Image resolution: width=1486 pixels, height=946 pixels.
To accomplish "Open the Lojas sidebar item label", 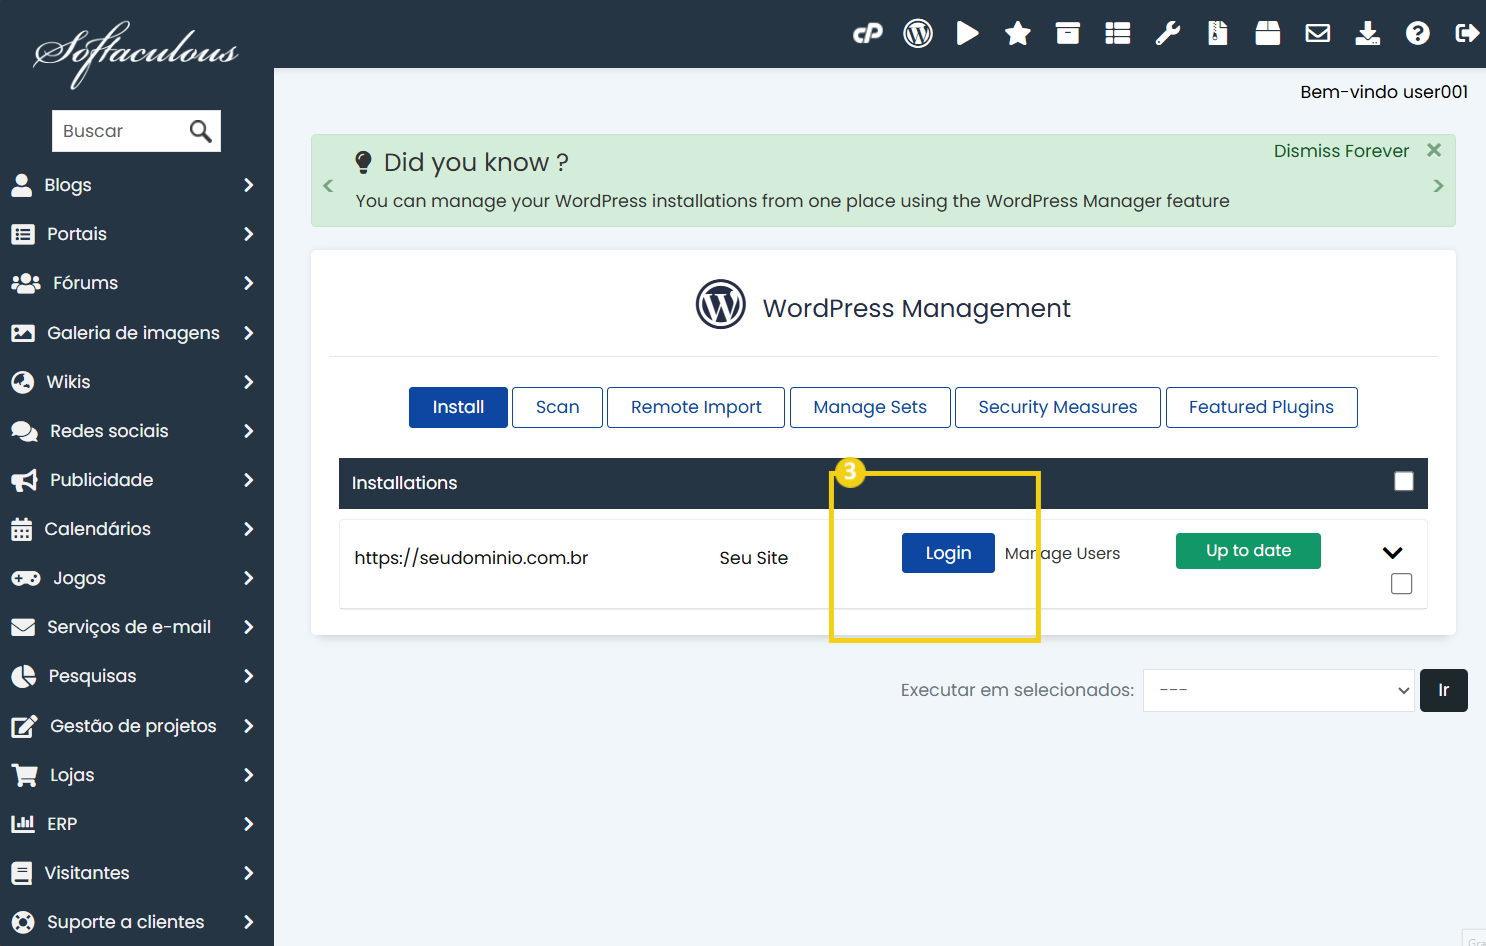I will pyautogui.click(x=72, y=775).
